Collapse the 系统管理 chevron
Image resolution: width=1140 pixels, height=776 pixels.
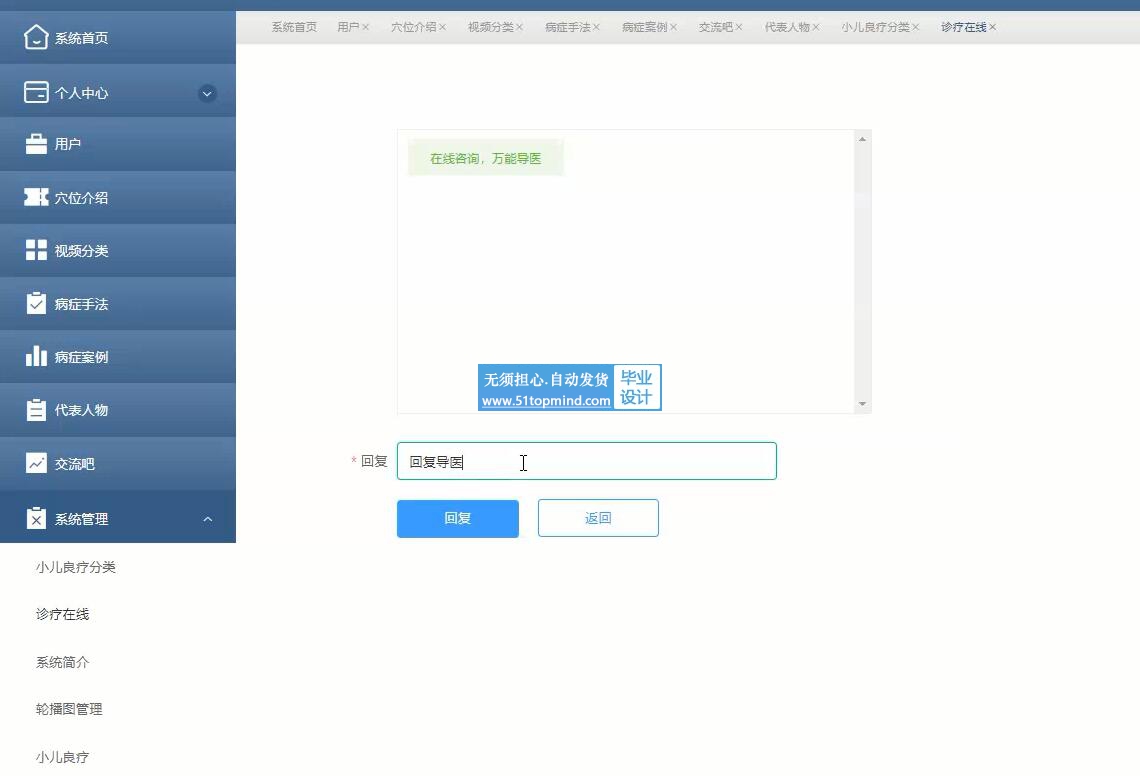click(x=207, y=519)
